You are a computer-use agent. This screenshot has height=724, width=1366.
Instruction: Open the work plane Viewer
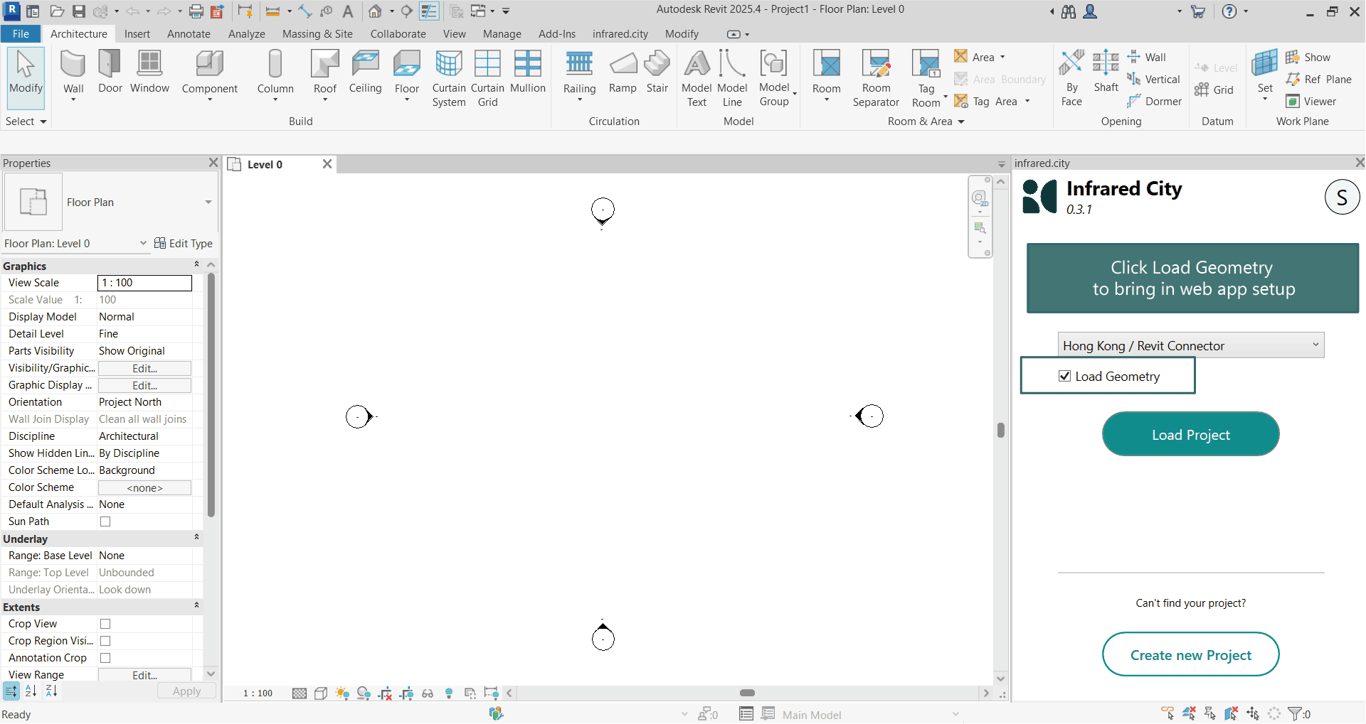coord(1311,101)
